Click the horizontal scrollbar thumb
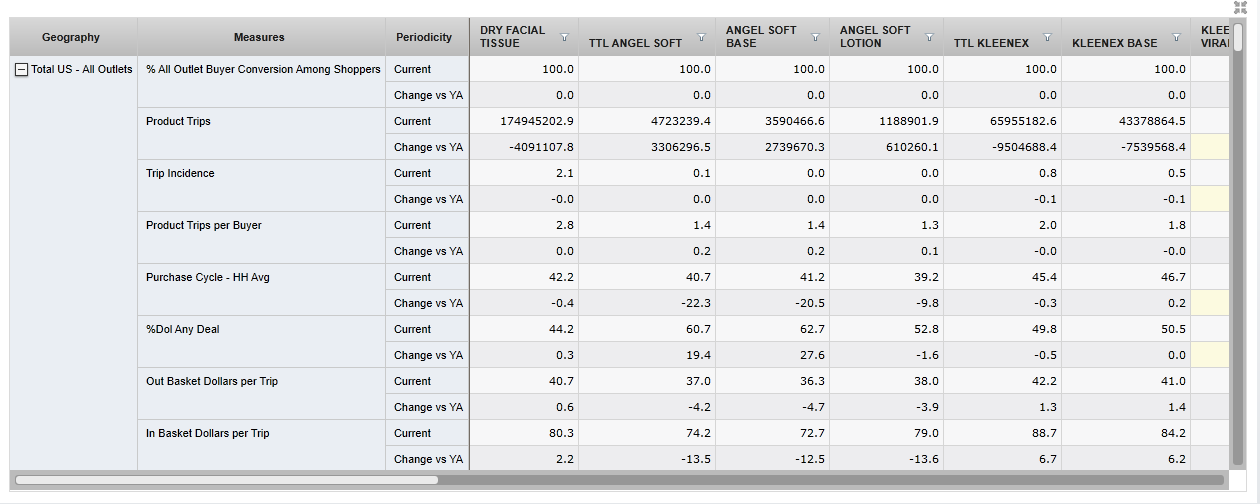Viewport: 1260px width, 504px height. point(226,480)
